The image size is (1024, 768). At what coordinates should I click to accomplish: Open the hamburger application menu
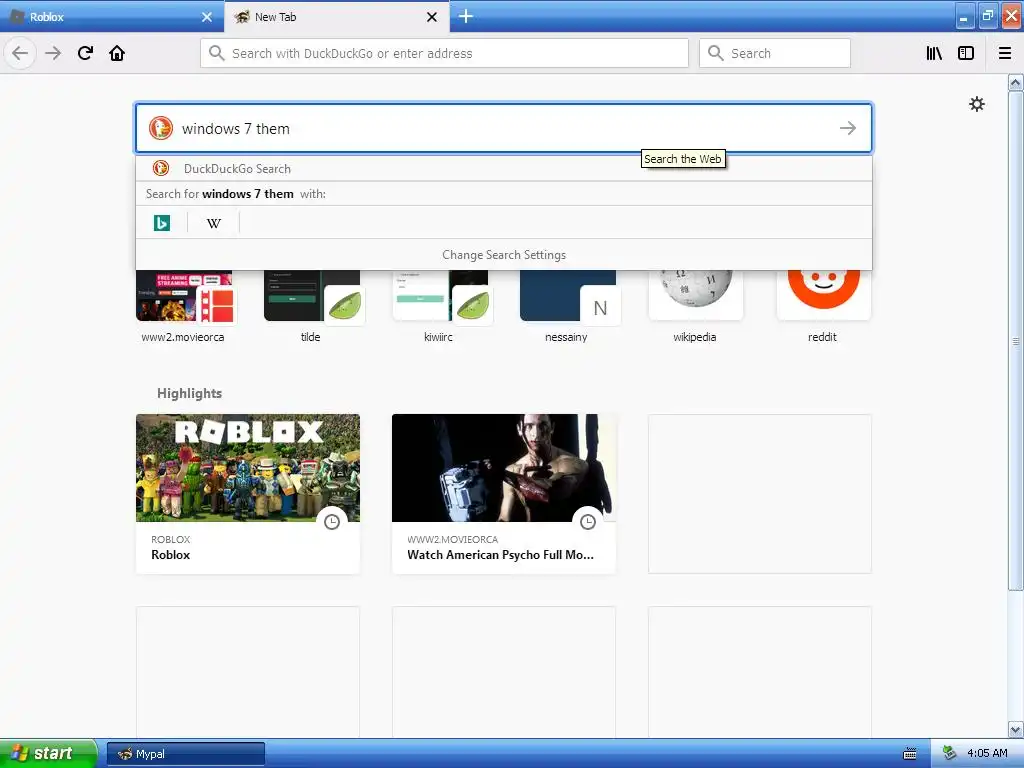[1005, 53]
